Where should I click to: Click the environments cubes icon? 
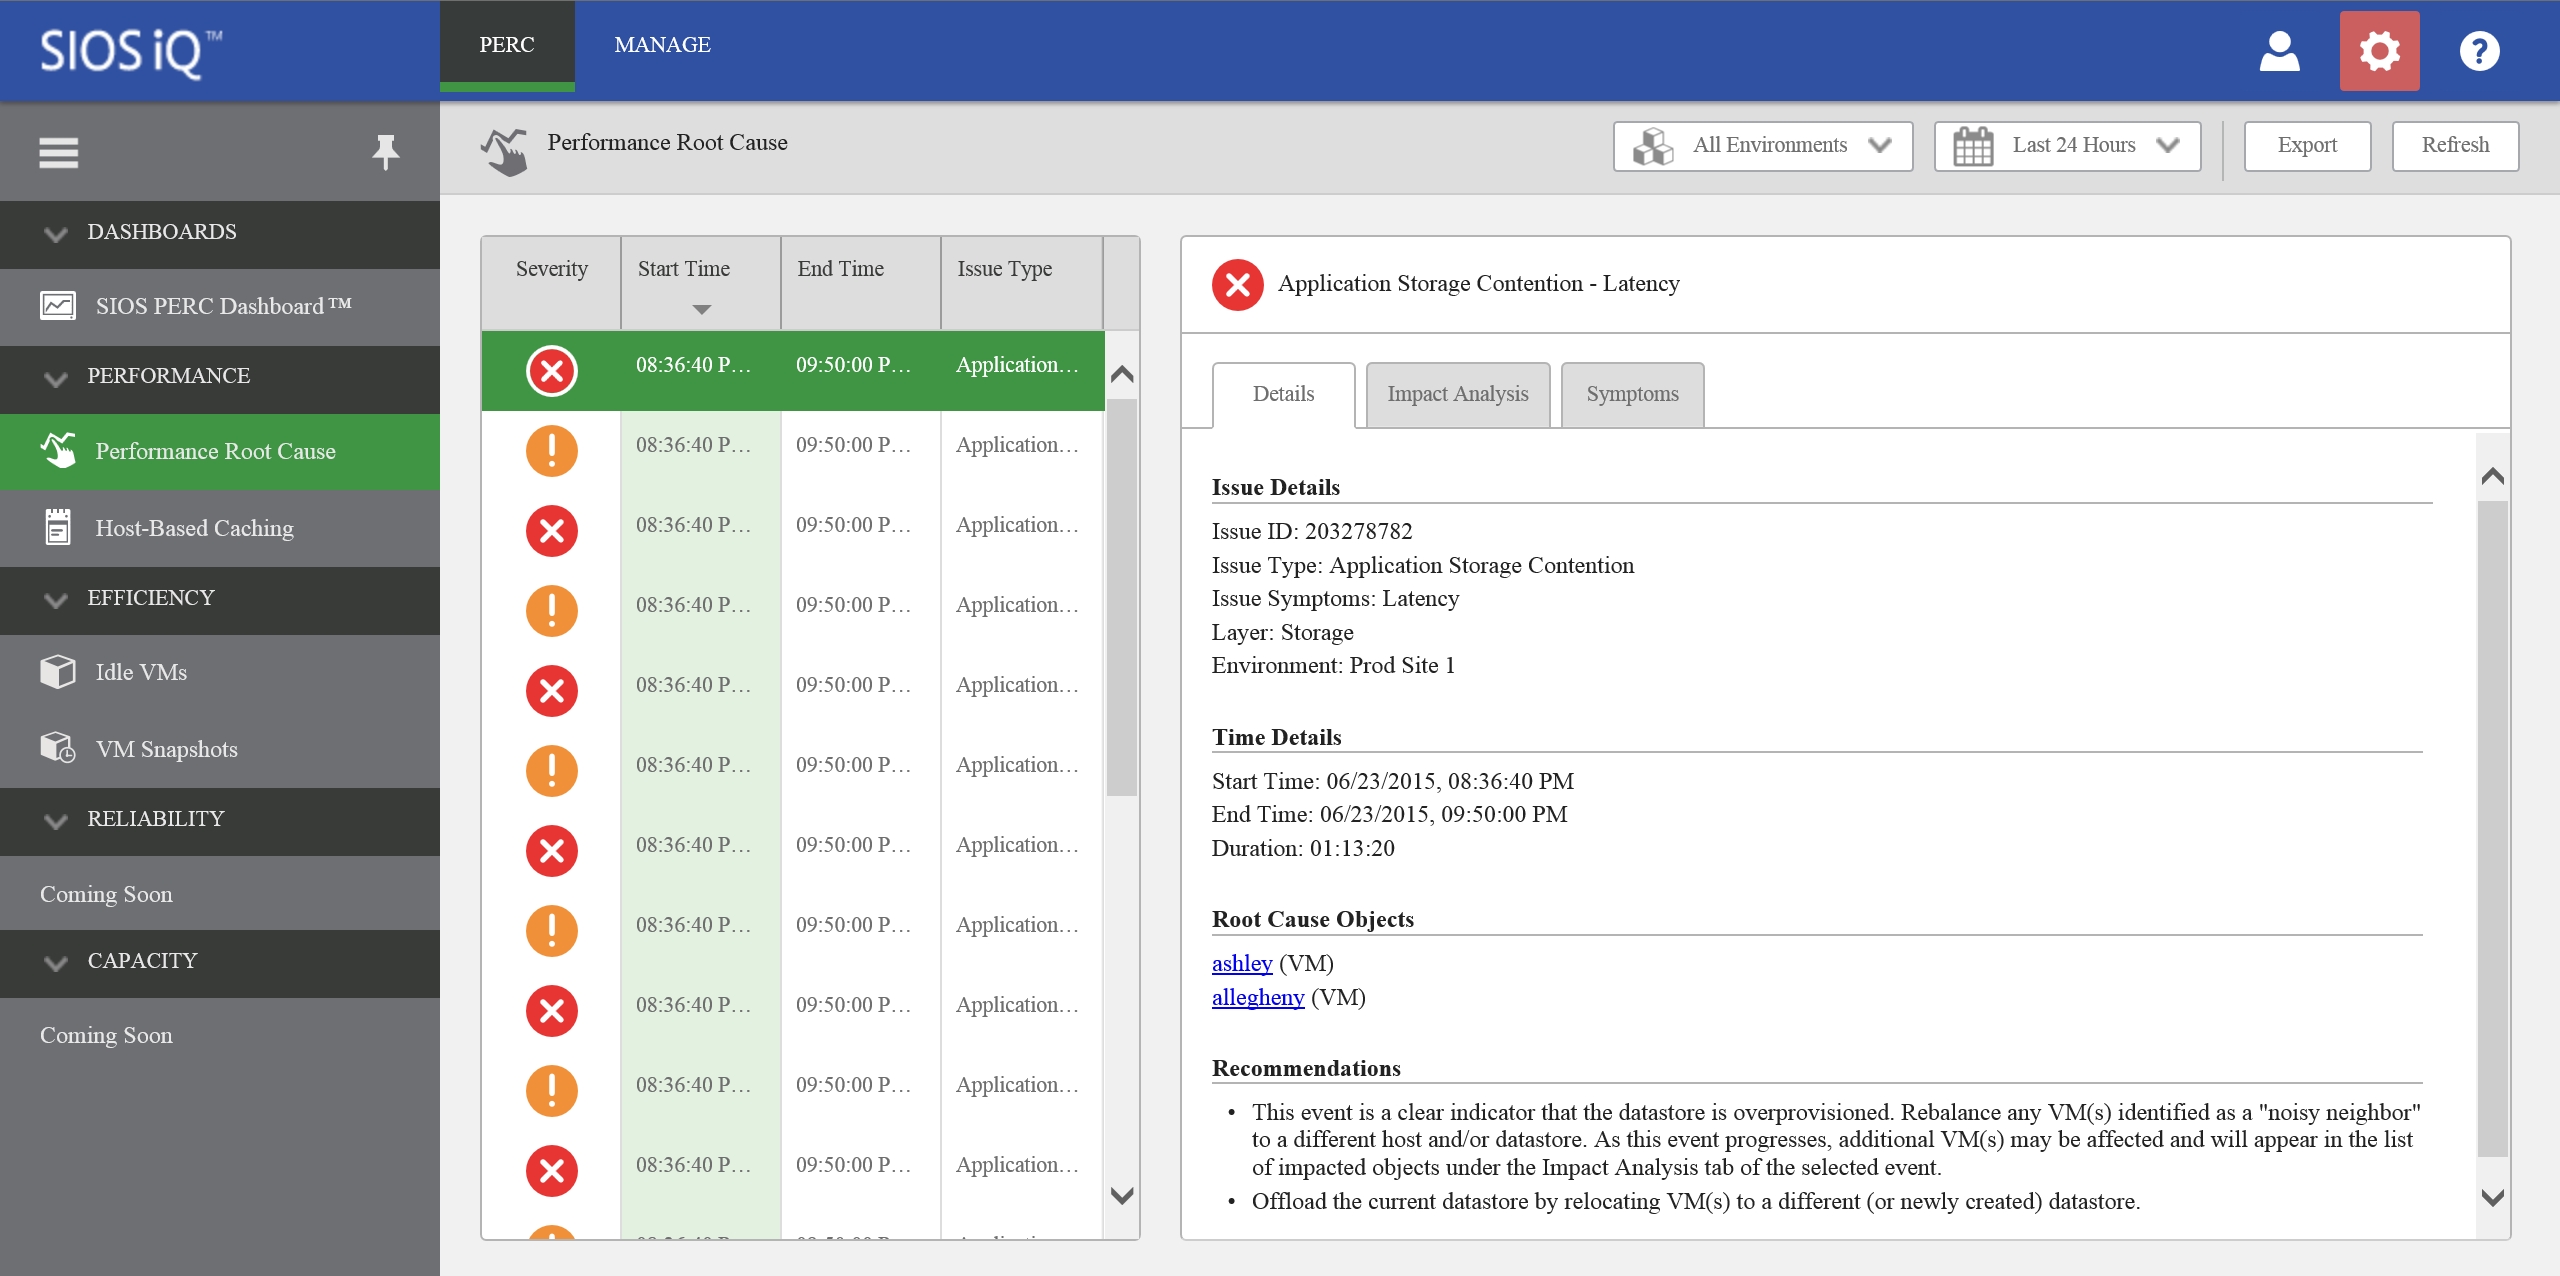pyautogui.click(x=1653, y=146)
